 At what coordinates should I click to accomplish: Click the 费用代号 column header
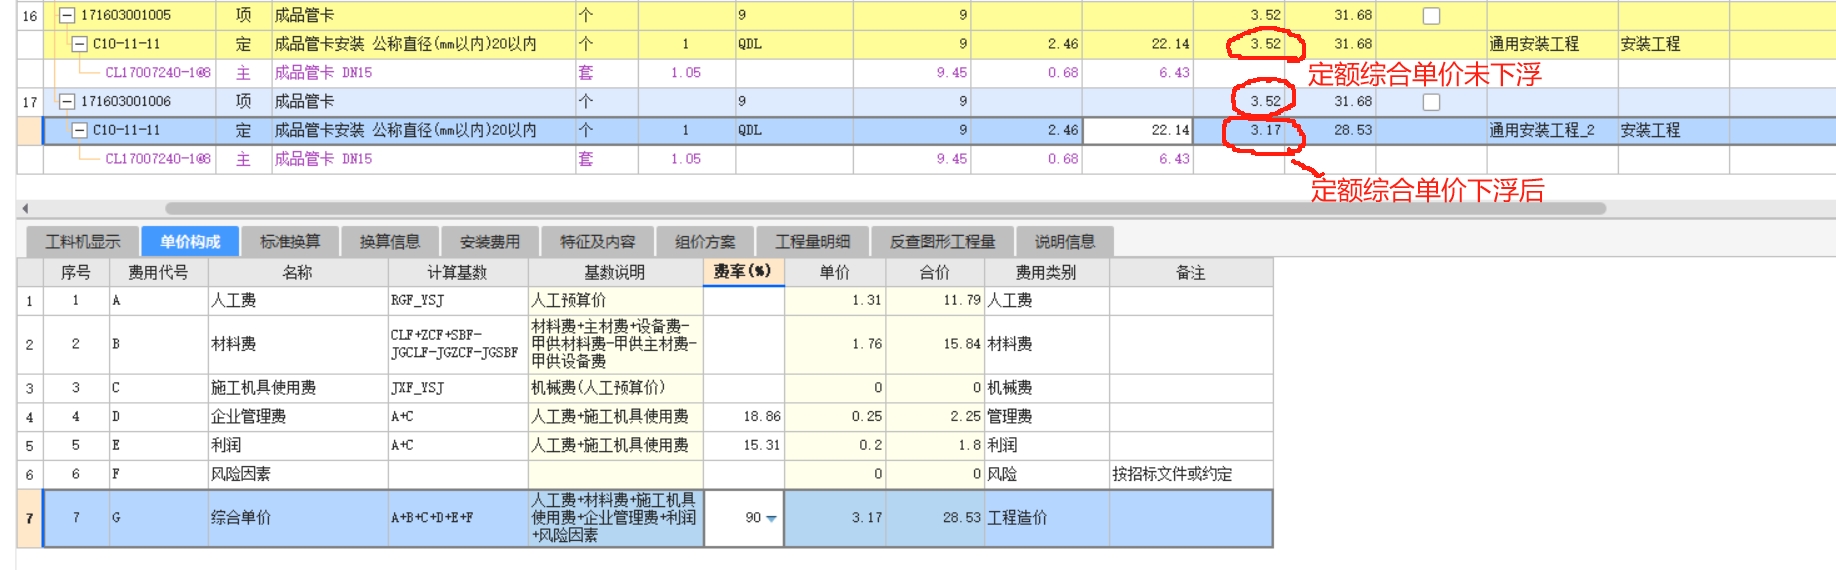pos(158,272)
